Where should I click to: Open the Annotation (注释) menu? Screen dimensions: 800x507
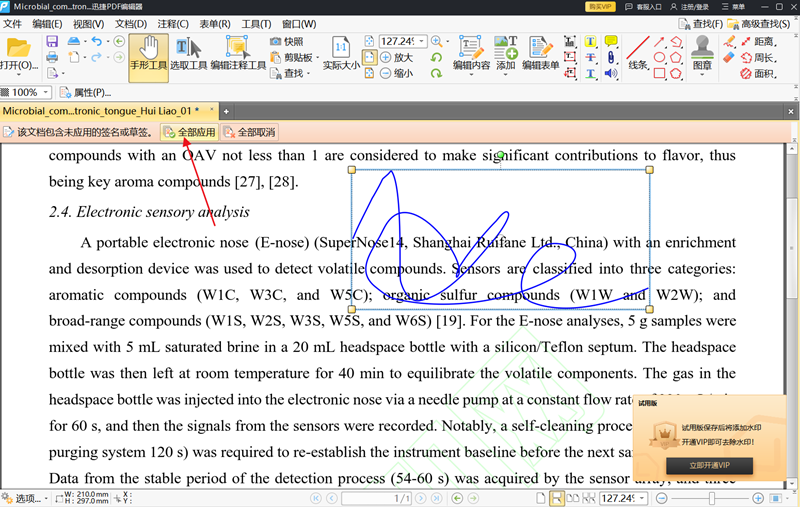pos(173,24)
